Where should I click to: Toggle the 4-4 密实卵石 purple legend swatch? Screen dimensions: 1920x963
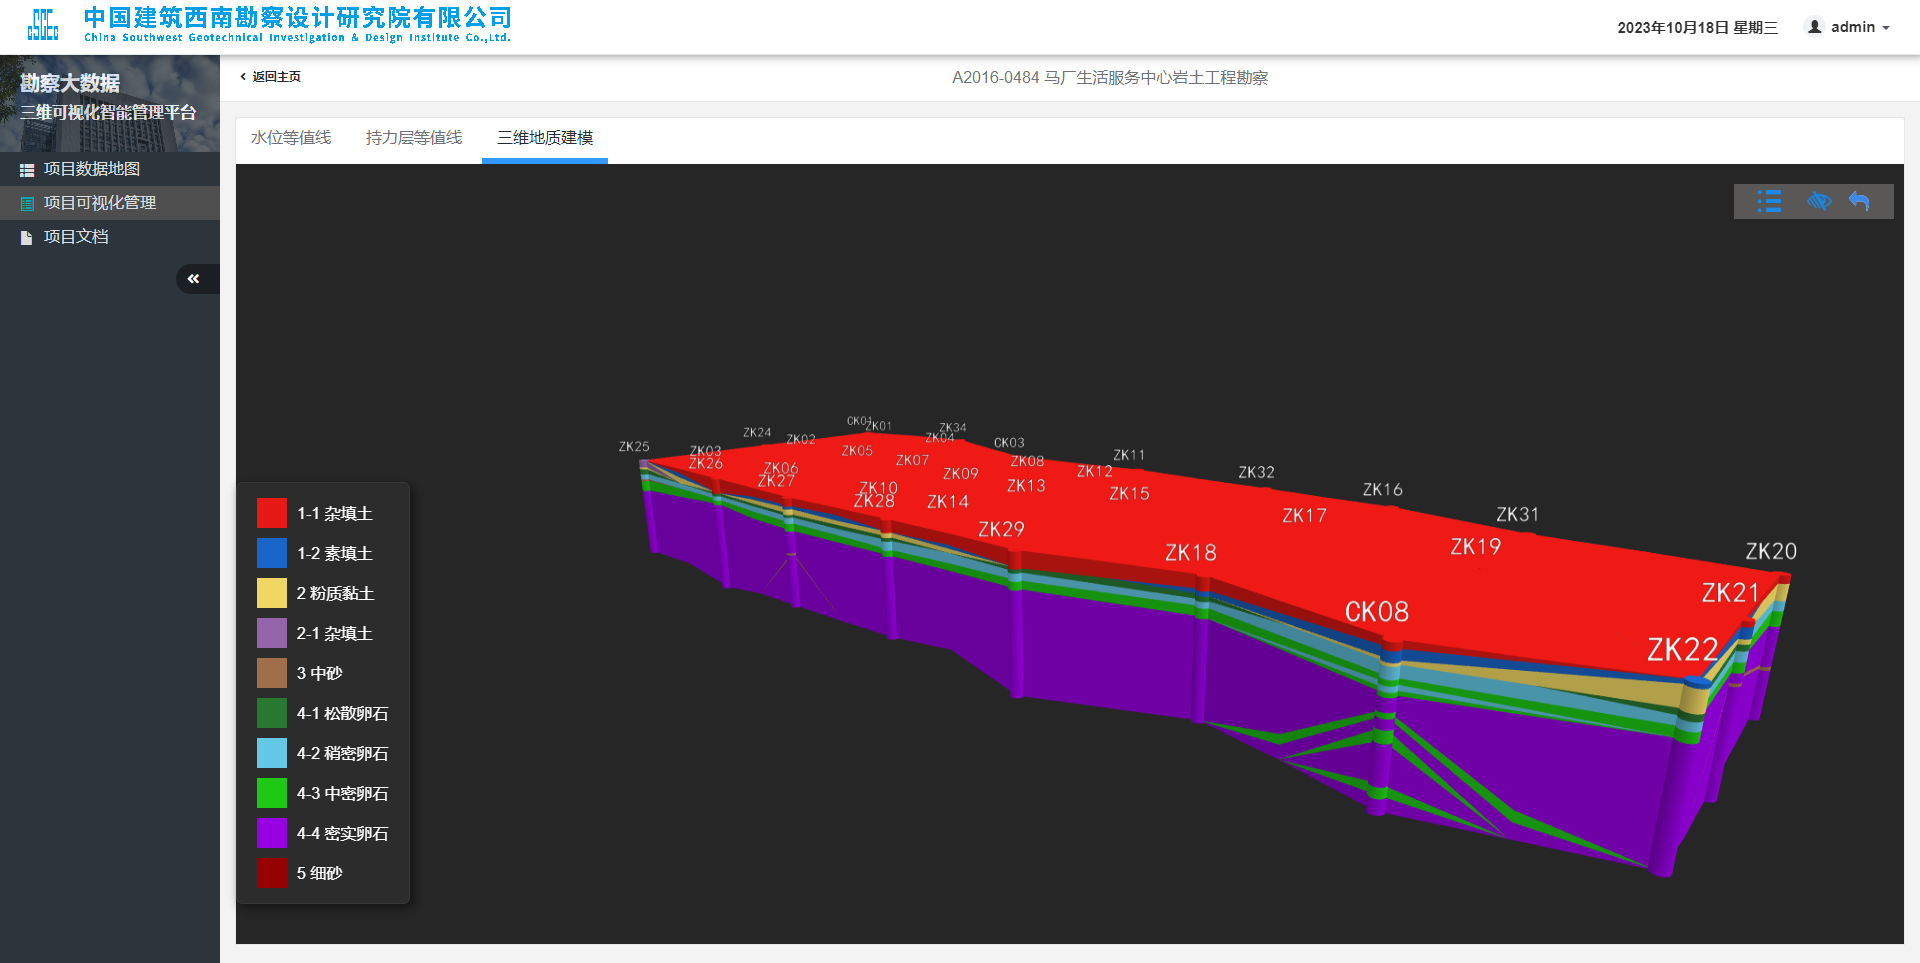pos(272,833)
